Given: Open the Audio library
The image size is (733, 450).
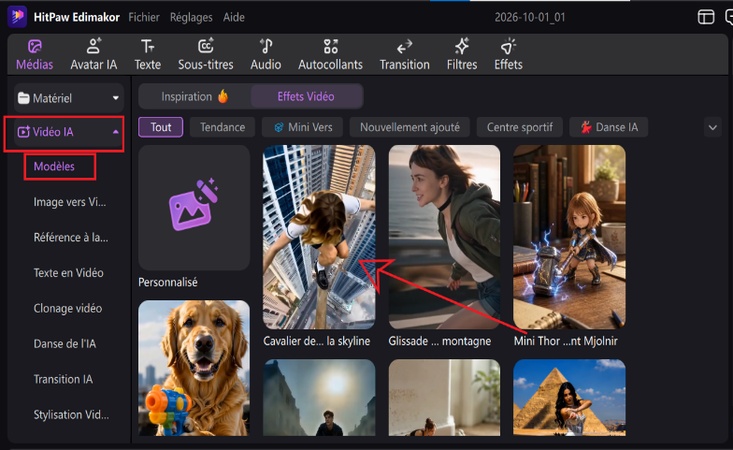Looking at the screenshot, I should pos(266,55).
